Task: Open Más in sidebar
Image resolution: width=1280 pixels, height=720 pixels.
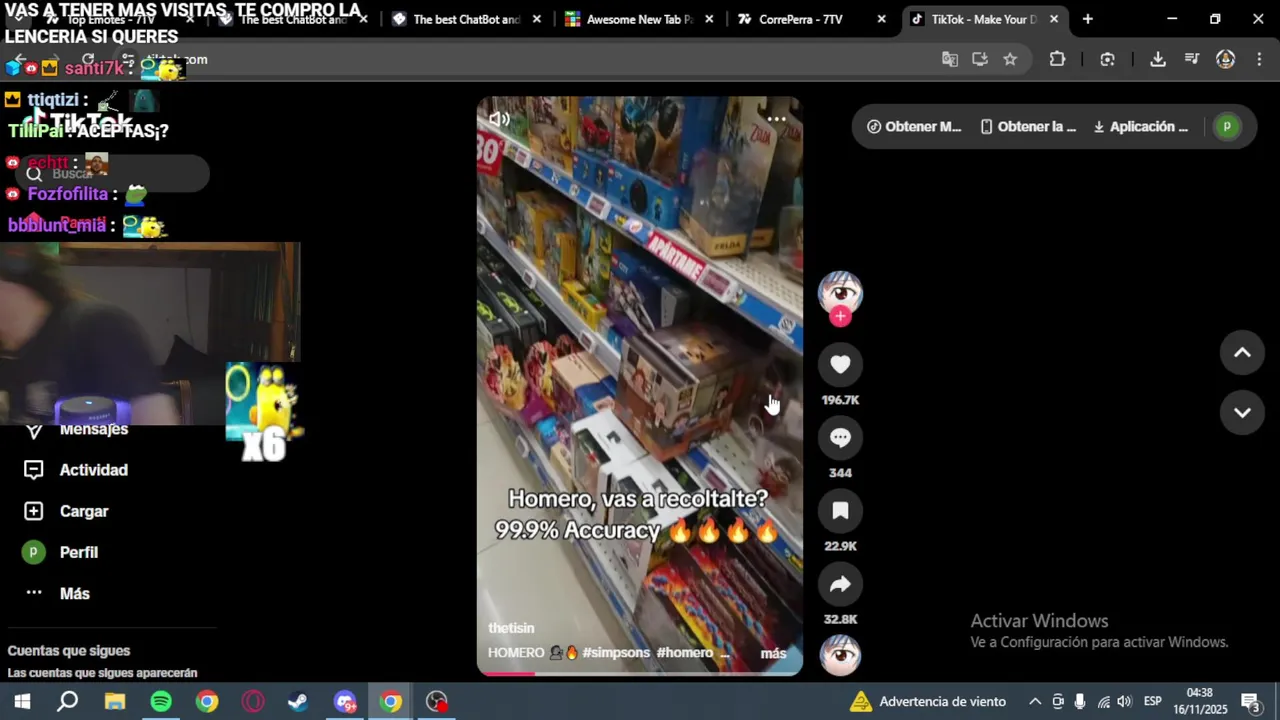Action: coord(75,593)
